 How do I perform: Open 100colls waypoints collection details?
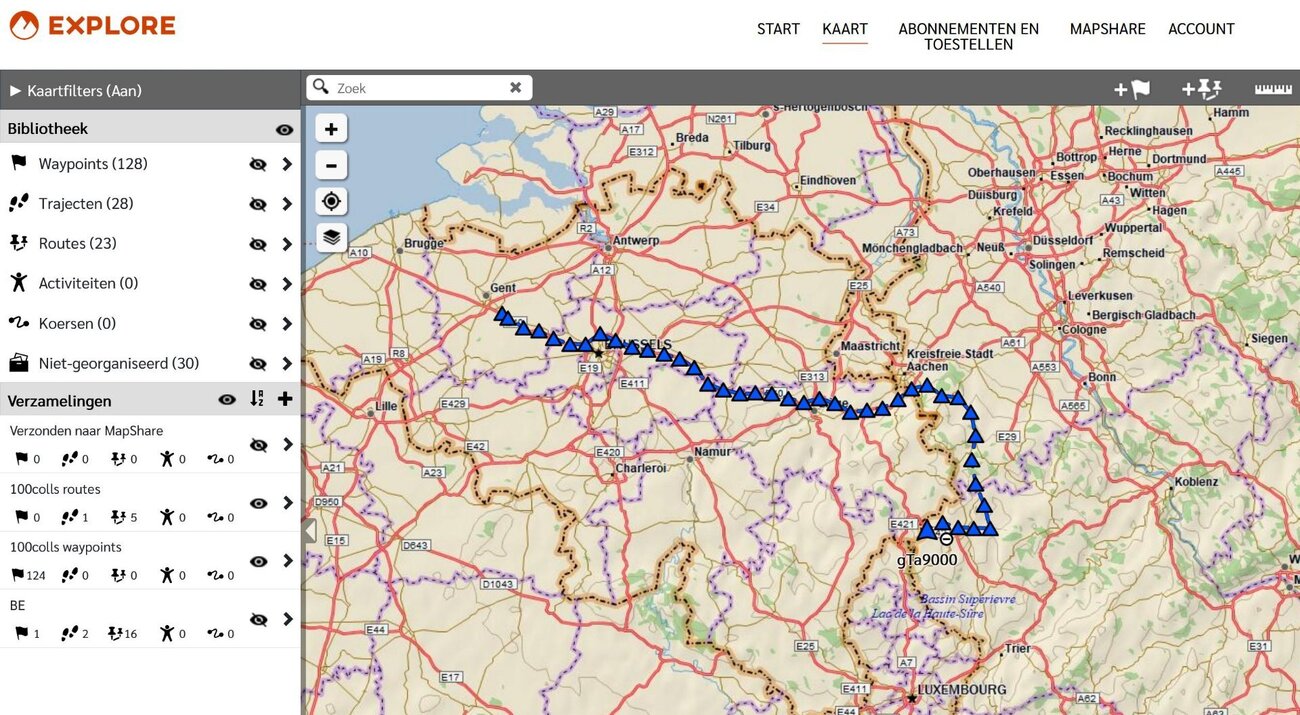[287, 561]
